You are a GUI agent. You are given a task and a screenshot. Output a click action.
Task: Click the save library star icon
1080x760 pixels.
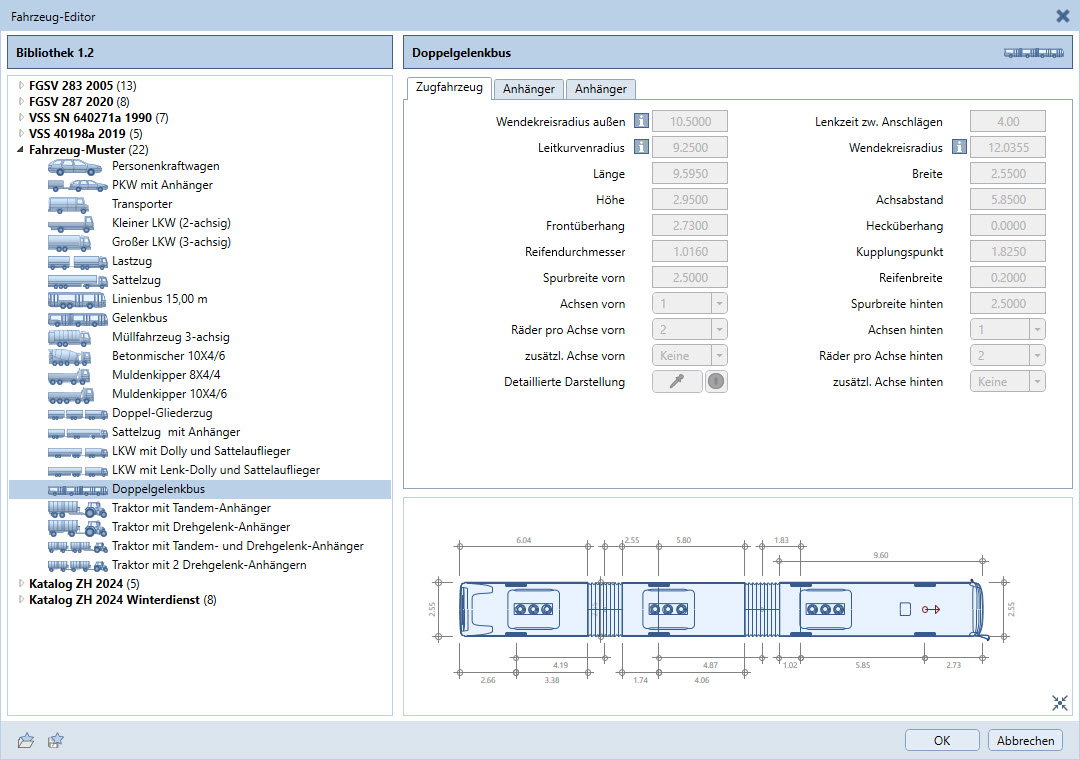pyautogui.click(x=56, y=740)
